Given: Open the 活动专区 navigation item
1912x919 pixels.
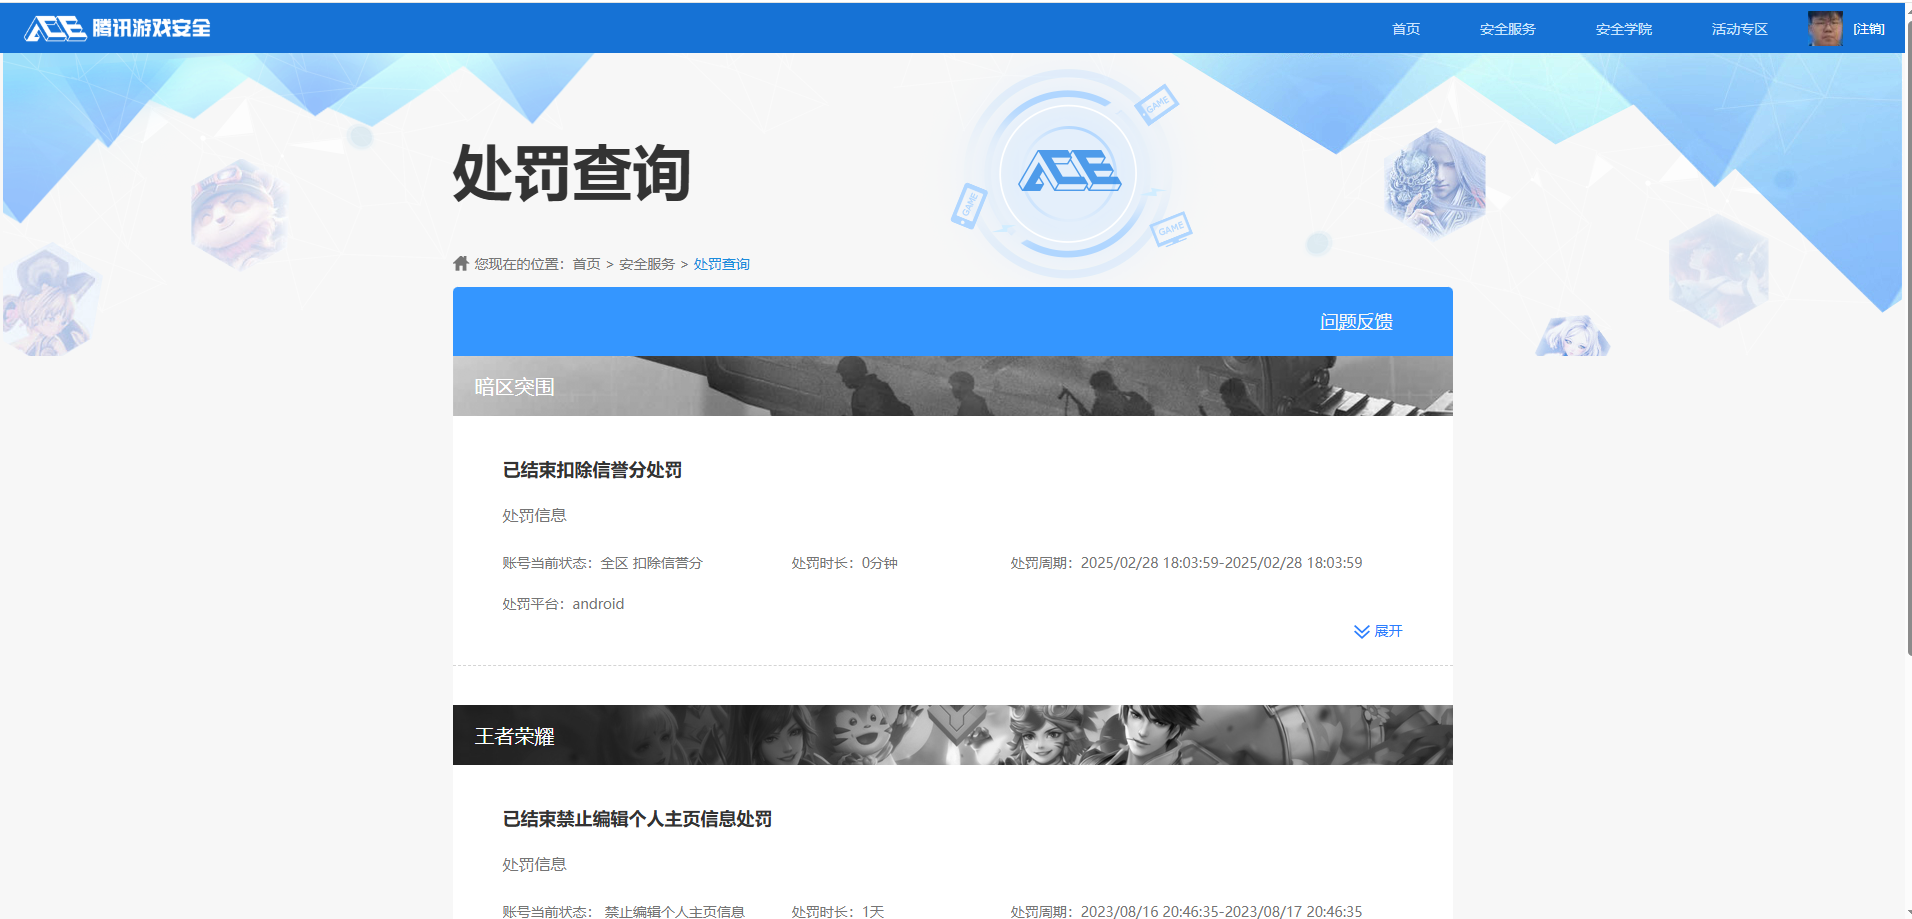Looking at the screenshot, I should 1739,28.
